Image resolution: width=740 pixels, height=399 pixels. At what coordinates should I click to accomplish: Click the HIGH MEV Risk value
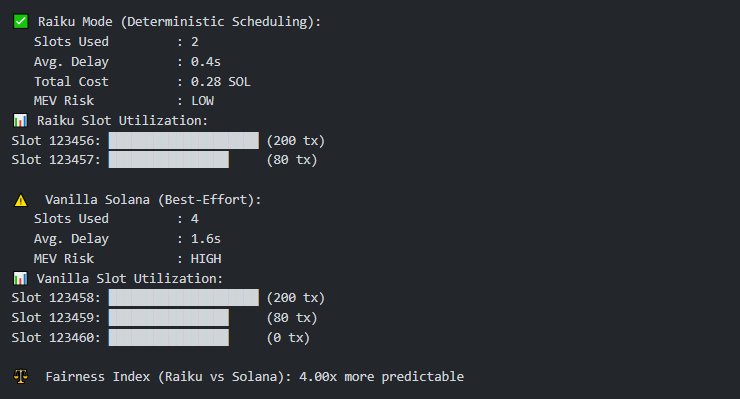click(206, 259)
